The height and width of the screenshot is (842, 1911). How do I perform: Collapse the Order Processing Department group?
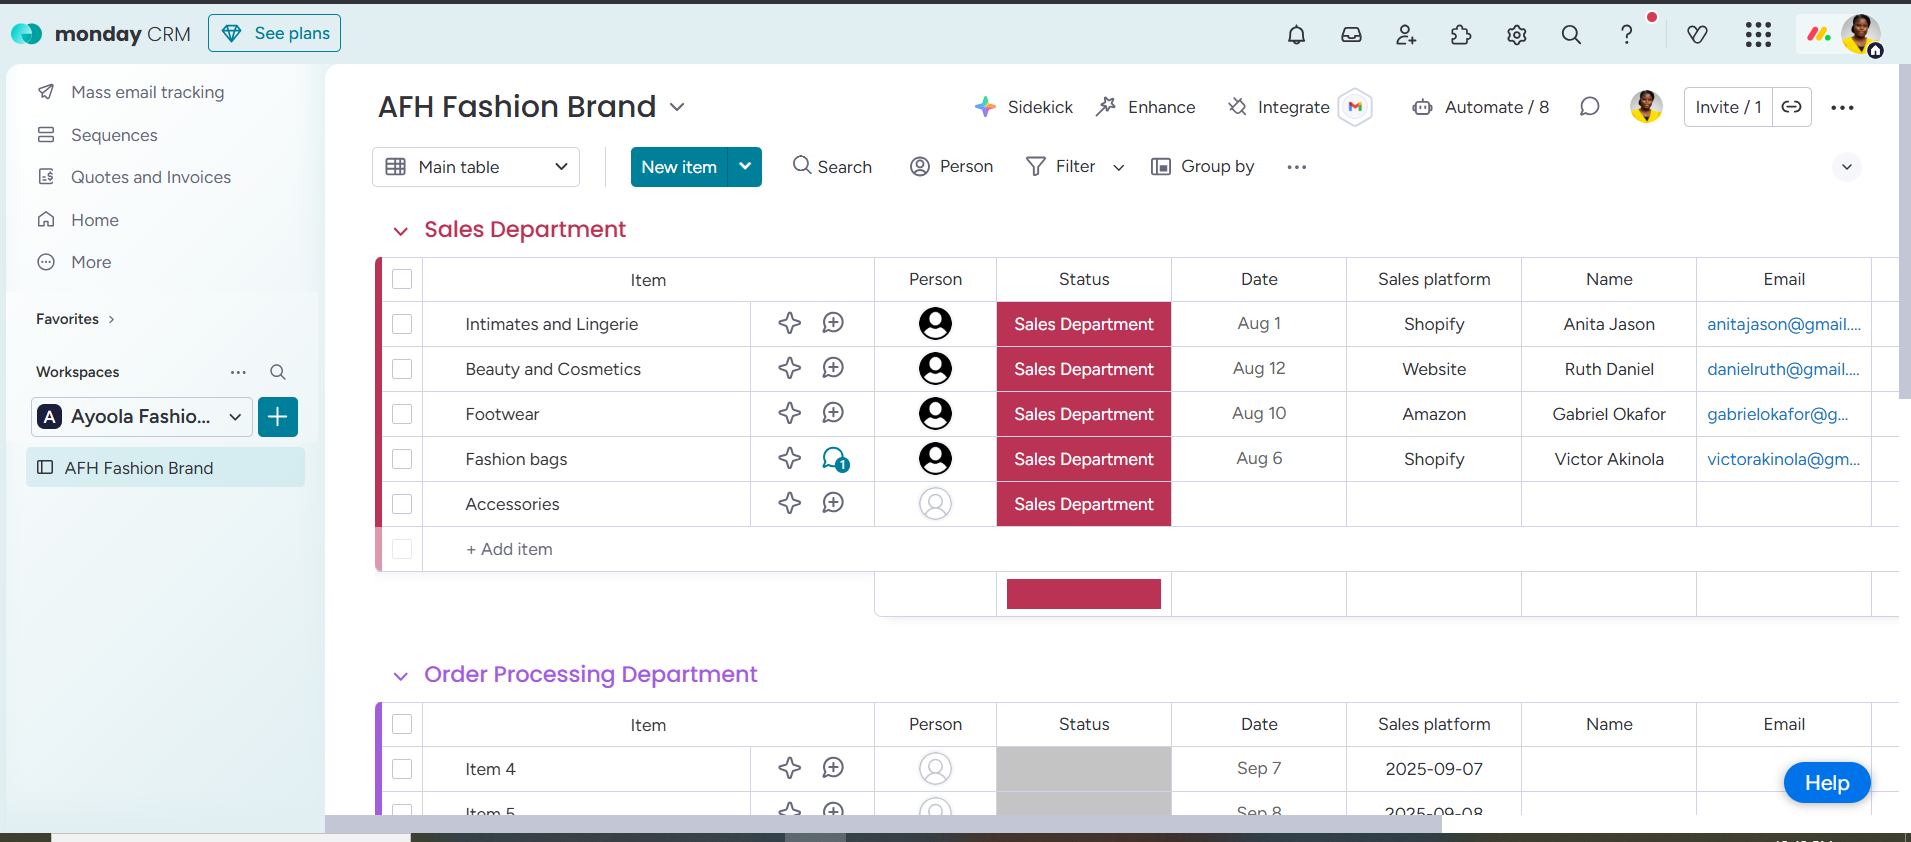401,676
